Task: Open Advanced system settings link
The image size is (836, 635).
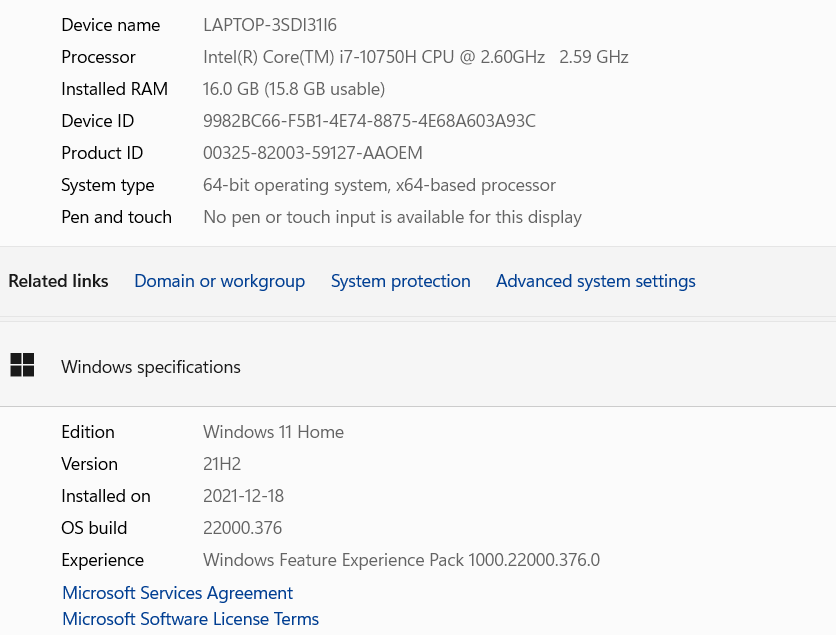Action: [x=596, y=281]
